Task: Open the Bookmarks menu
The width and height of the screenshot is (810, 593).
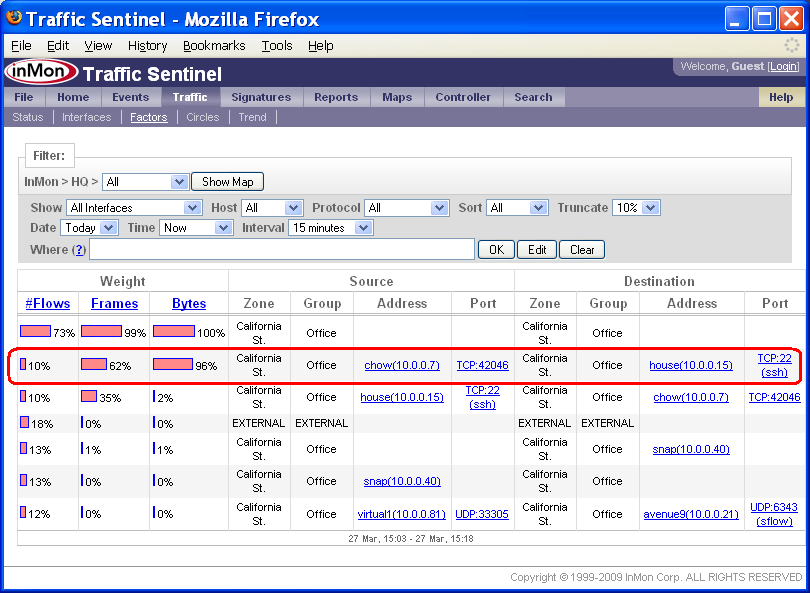Action: pos(214,46)
